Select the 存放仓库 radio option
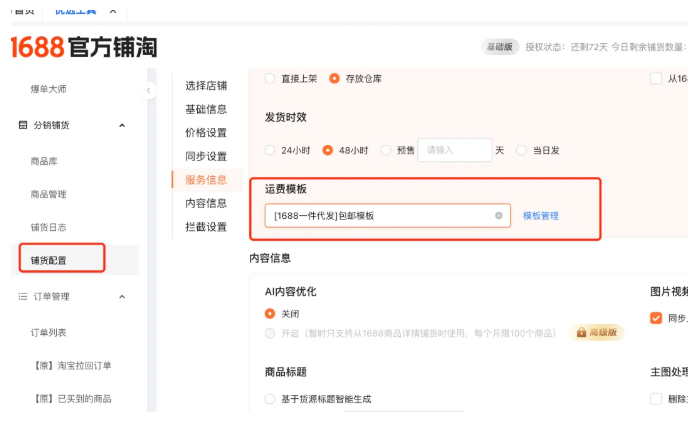Screen dimensions: 693x428 tap(335, 79)
